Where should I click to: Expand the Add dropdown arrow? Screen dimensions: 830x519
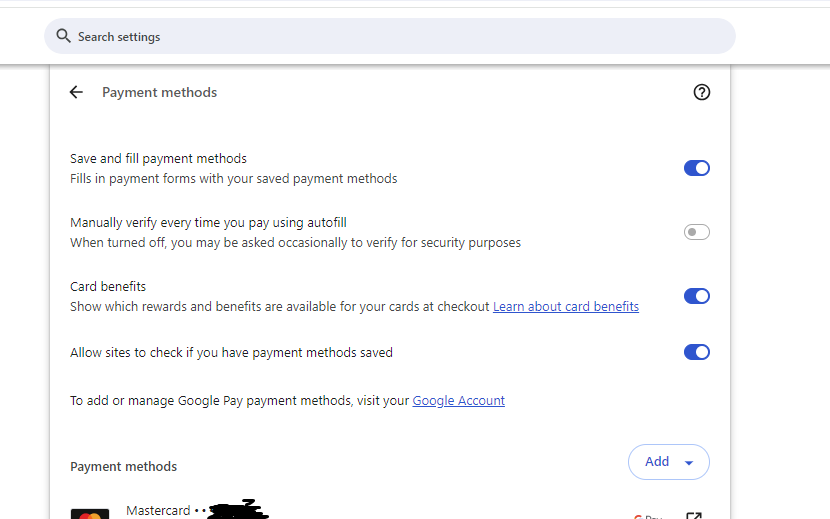(x=688, y=462)
